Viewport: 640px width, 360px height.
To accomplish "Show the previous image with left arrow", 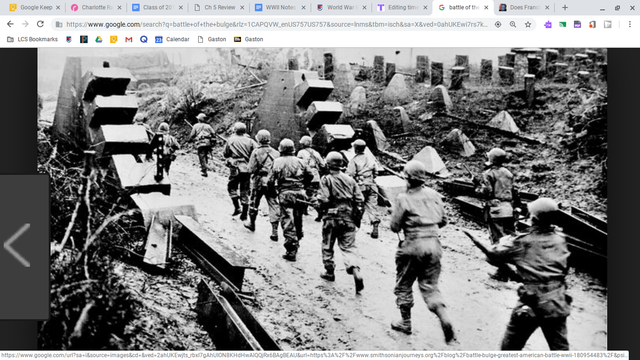I will (x=18, y=246).
